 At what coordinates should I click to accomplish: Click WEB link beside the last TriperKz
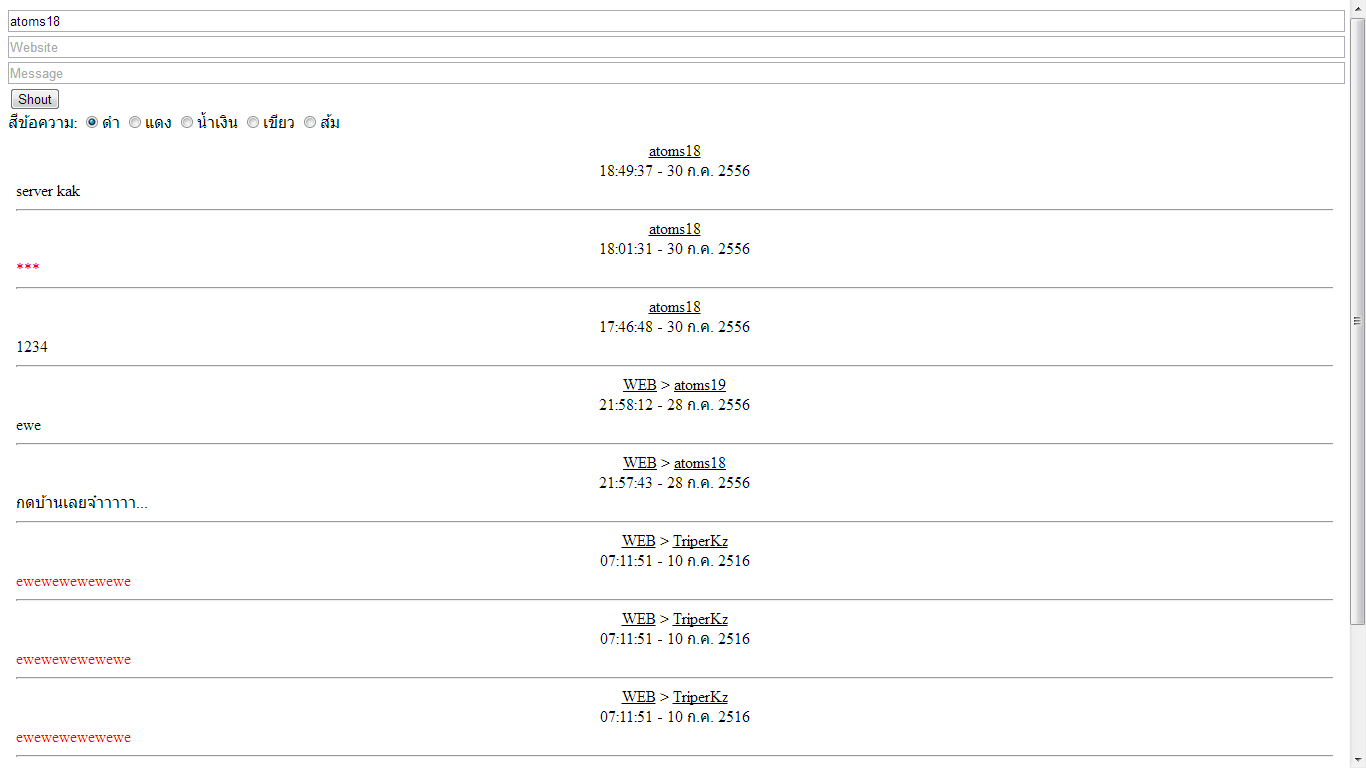[639, 697]
